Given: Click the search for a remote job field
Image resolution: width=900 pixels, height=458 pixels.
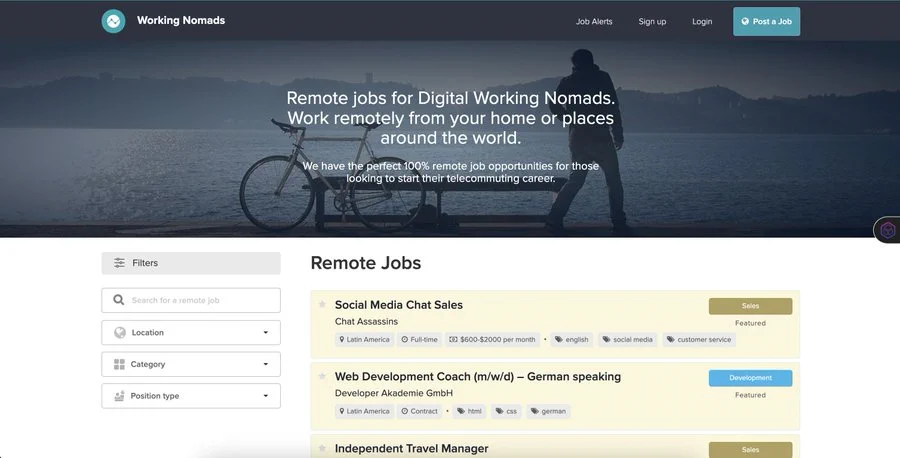Looking at the screenshot, I should coord(200,300).
